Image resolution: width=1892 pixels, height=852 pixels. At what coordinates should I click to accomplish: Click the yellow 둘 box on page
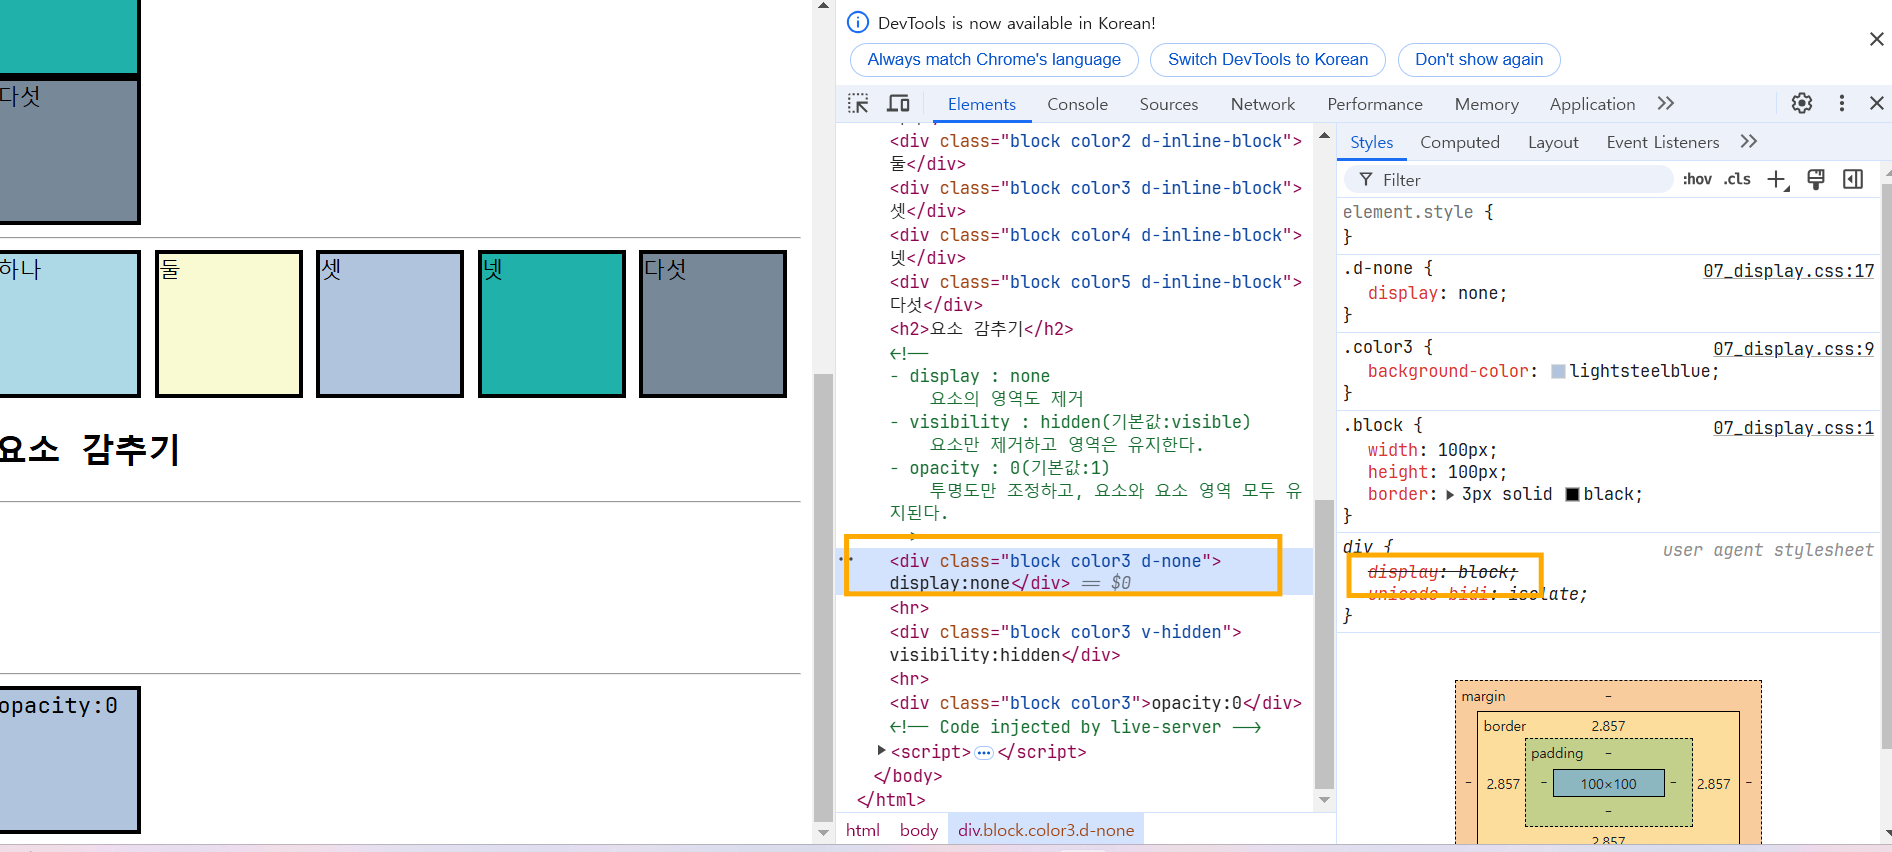pos(229,324)
